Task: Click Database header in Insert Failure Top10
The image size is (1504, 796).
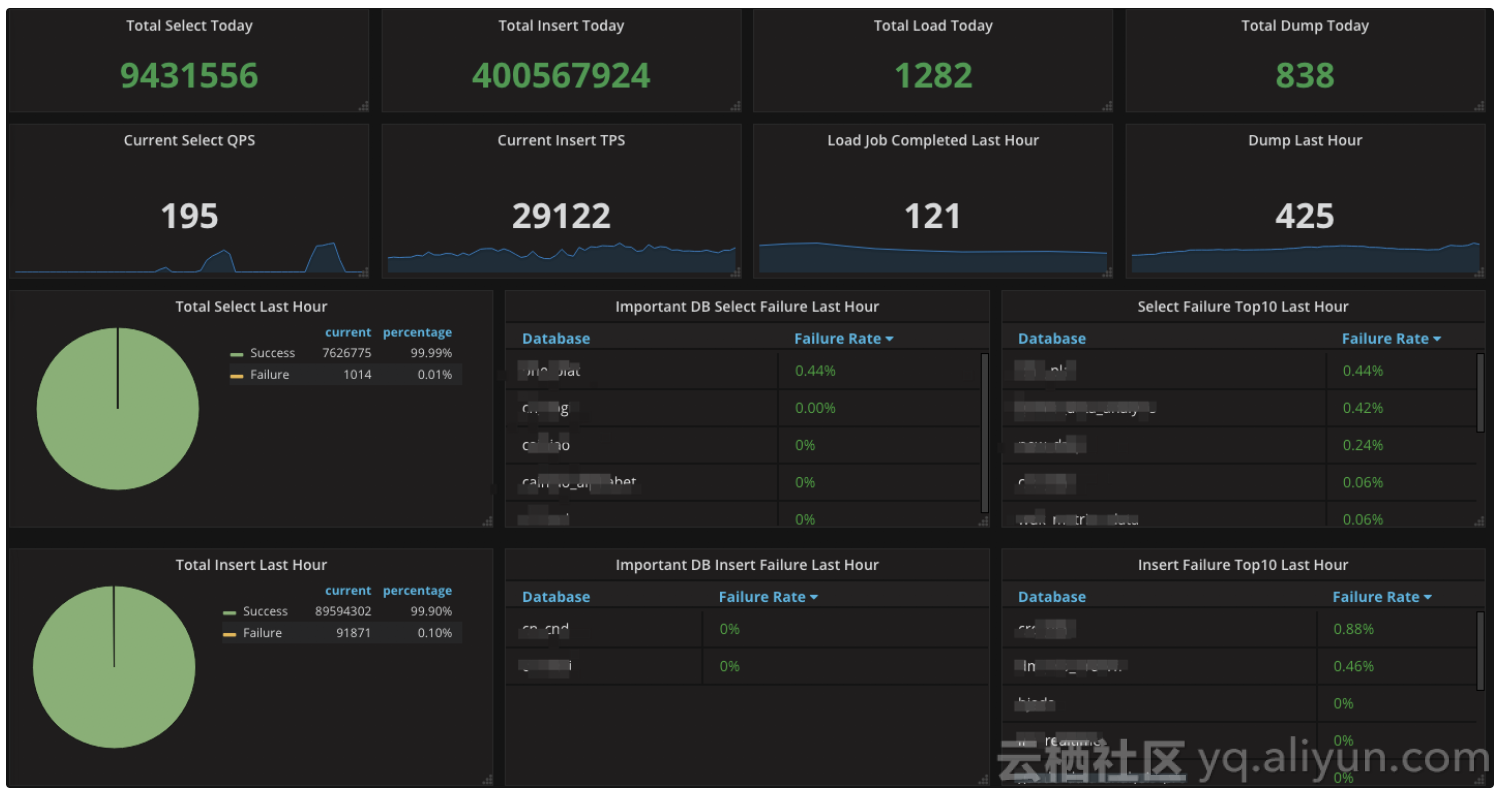Action: click(x=1052, y=597)
